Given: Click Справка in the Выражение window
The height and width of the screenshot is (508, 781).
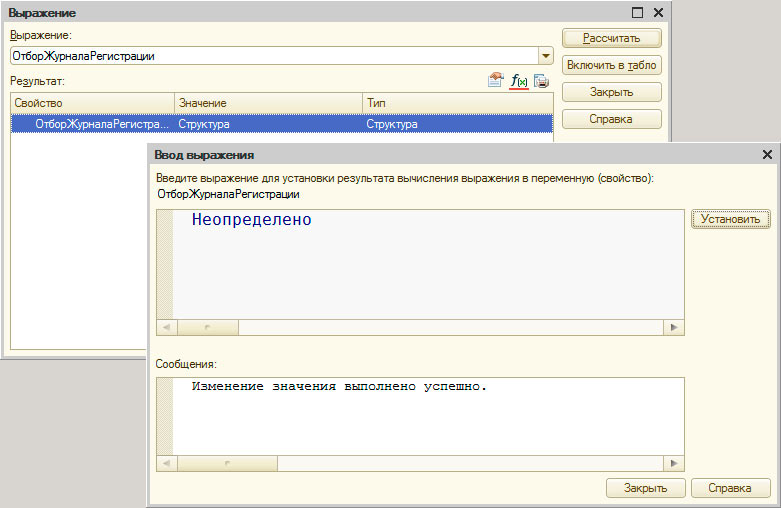Looking at the screenshot, I should (612, 119).
